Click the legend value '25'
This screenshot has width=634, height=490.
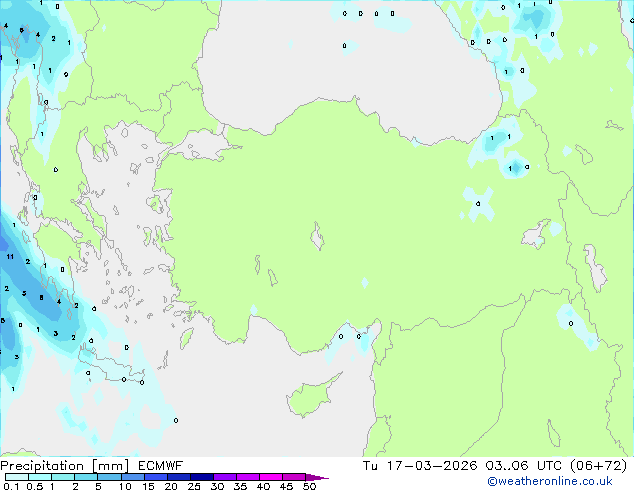[194, 486]
